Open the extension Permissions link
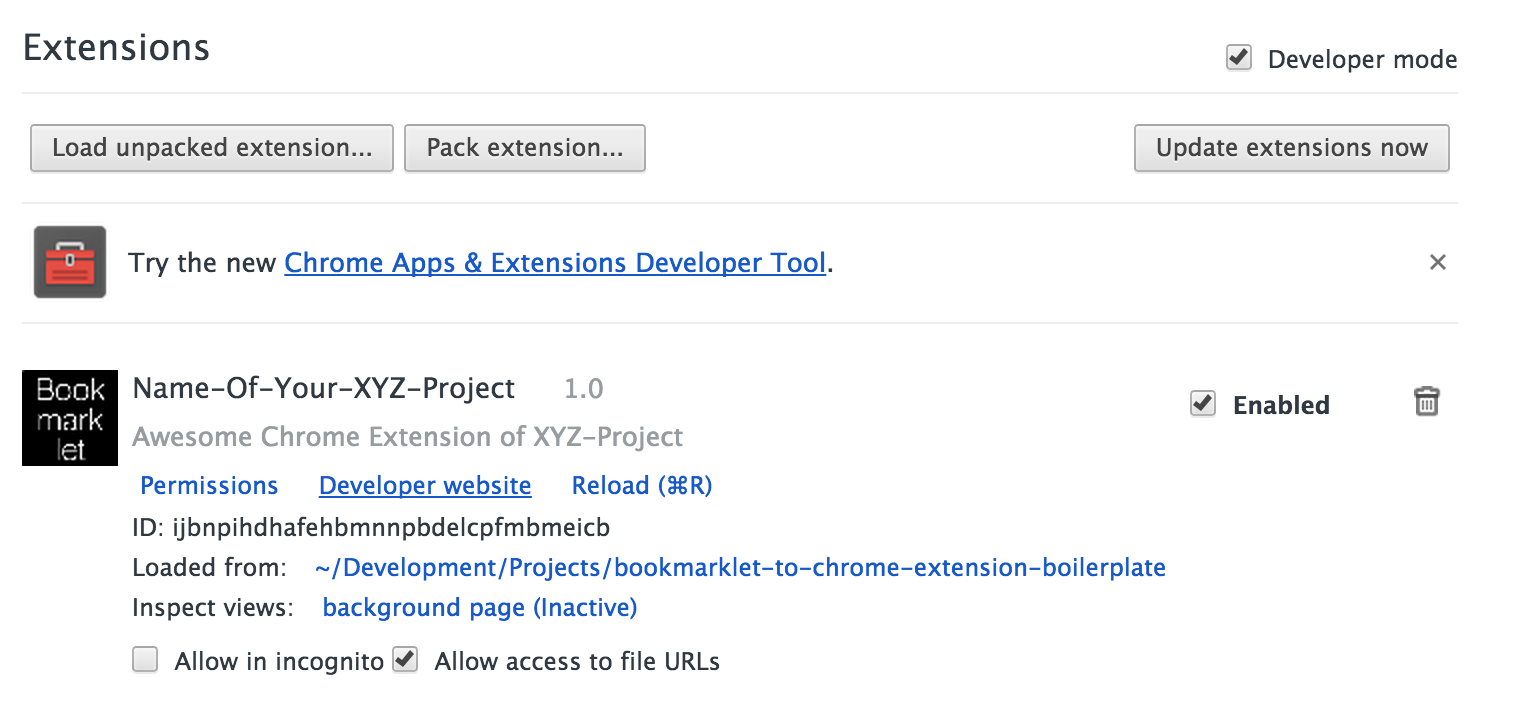 point(209,486)
